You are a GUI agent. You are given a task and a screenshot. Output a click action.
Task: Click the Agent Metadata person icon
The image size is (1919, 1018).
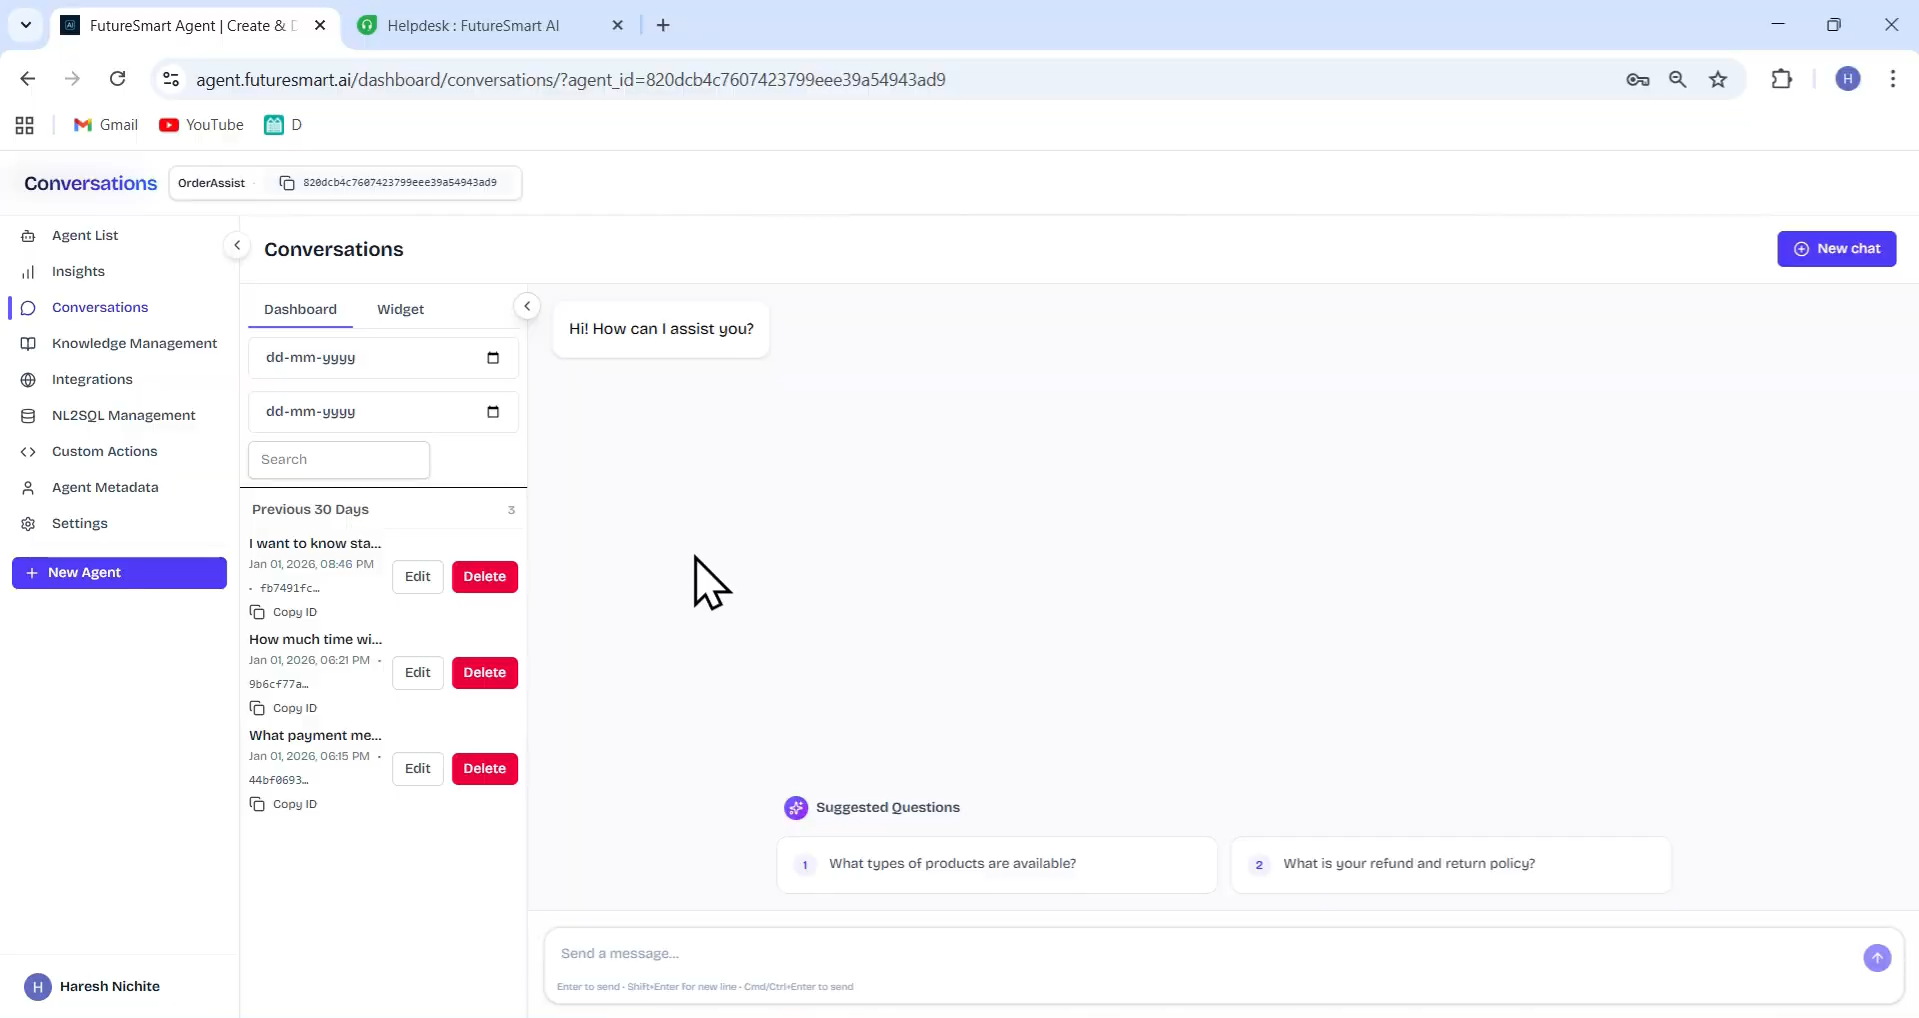click(28, 488)
